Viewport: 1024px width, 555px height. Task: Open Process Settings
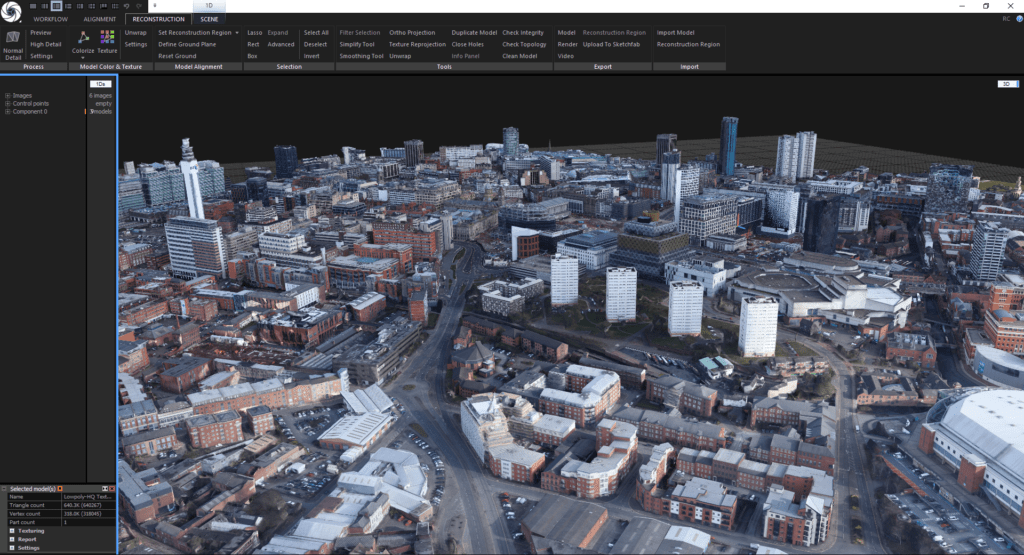click(x=41, y=56)
